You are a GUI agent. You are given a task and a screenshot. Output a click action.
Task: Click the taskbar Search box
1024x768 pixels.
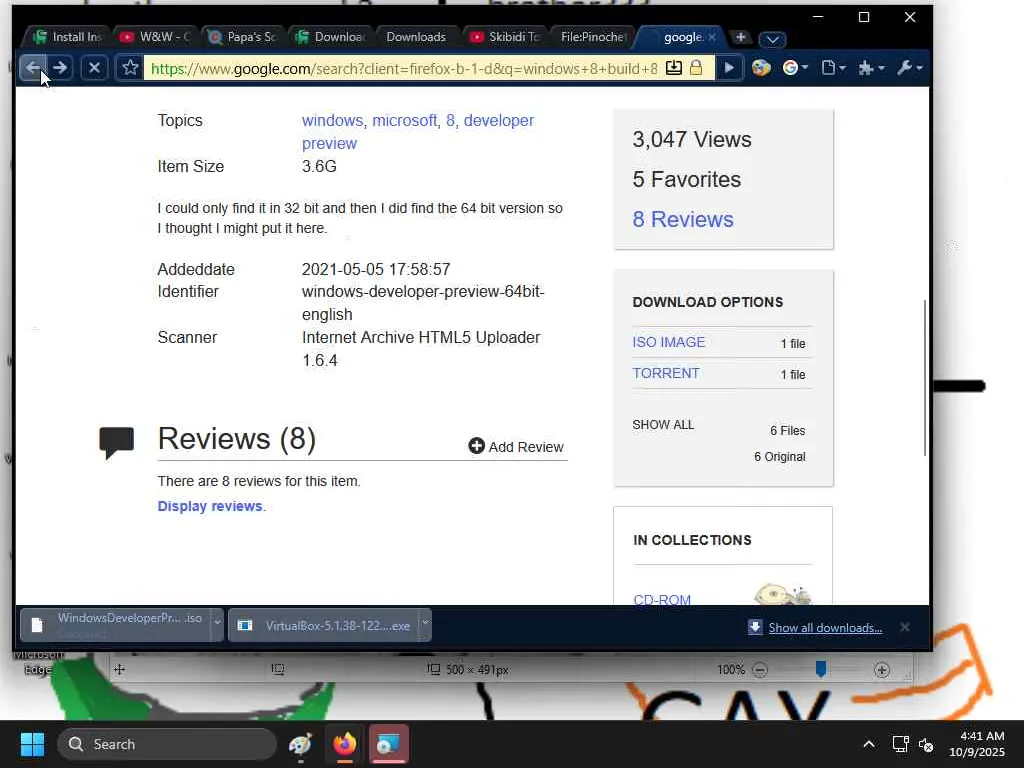[167, 744]
